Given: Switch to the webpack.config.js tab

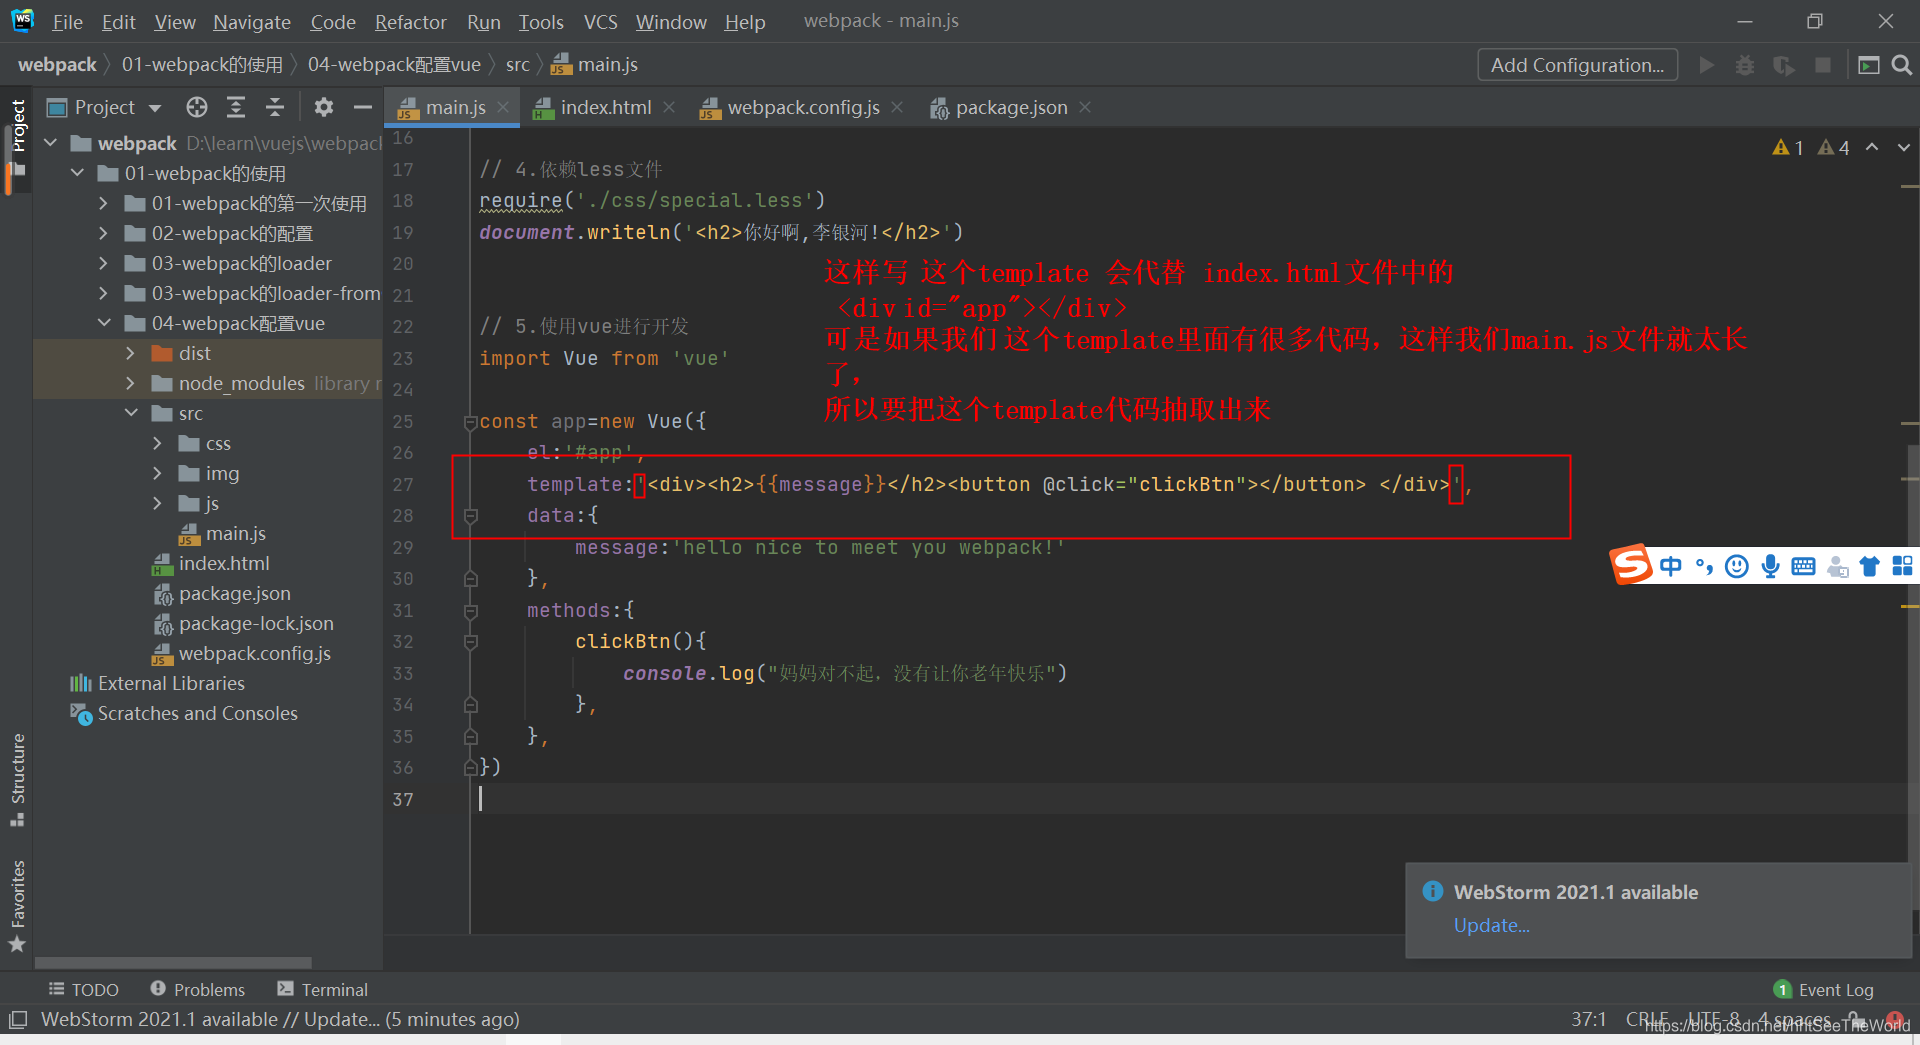Looking at the screenshot, I should click(x=803, y=107).
